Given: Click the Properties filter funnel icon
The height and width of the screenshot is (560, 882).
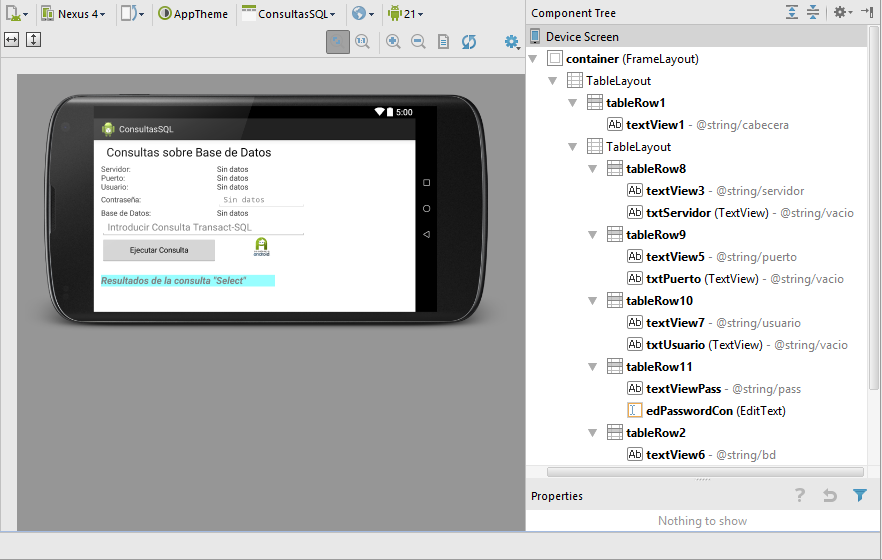Looking at the screenshot, I should pos(860,495).
